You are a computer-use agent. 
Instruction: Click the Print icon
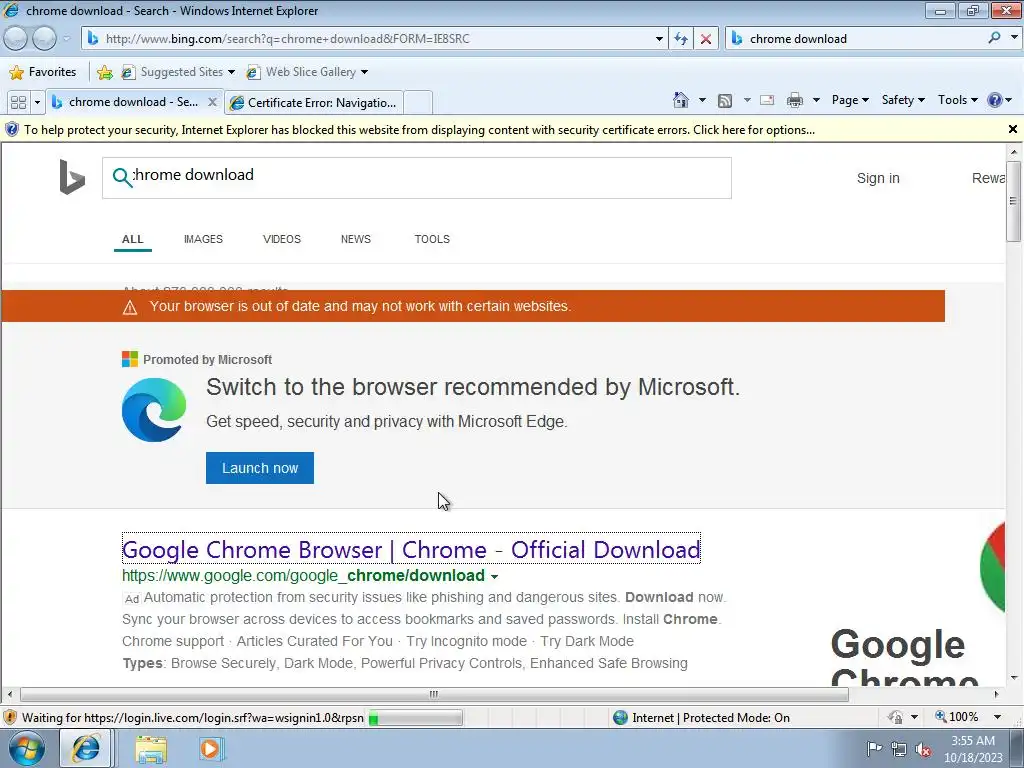[795, 100]
